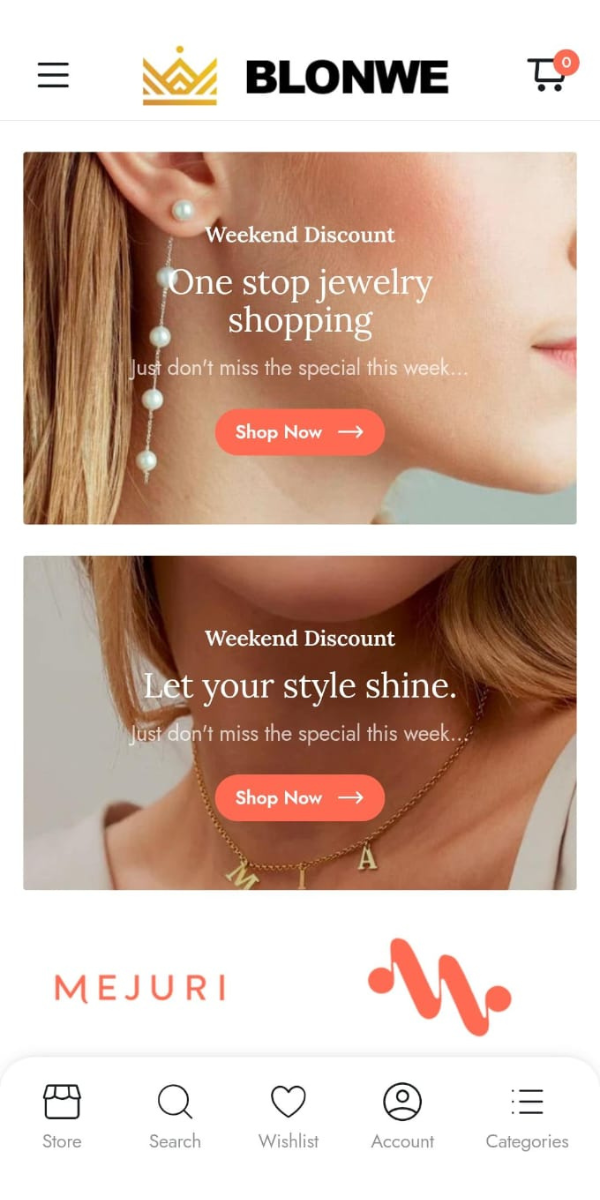
Task: Select the Wishlist tab label
Action: 288,1141
